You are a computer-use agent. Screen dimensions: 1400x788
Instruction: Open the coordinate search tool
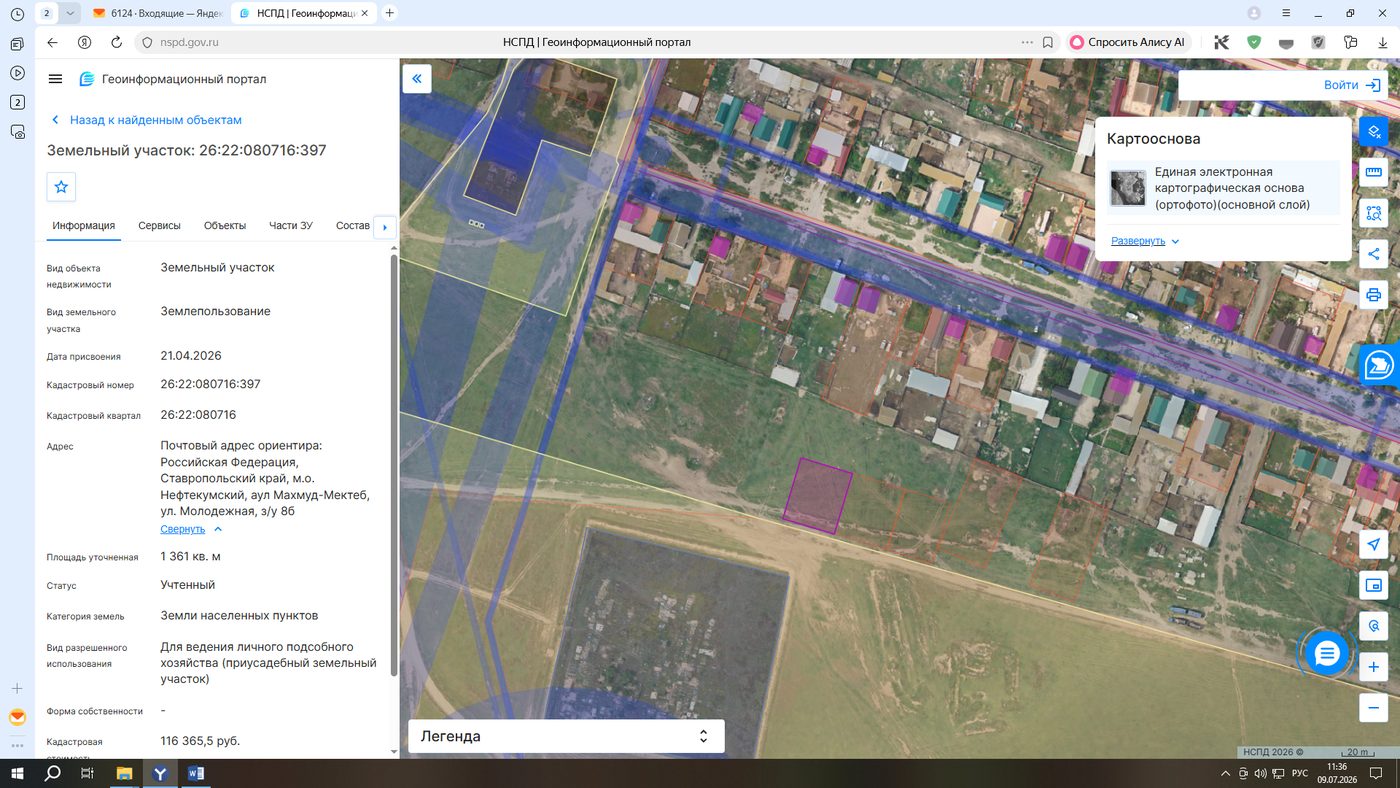1374,626
